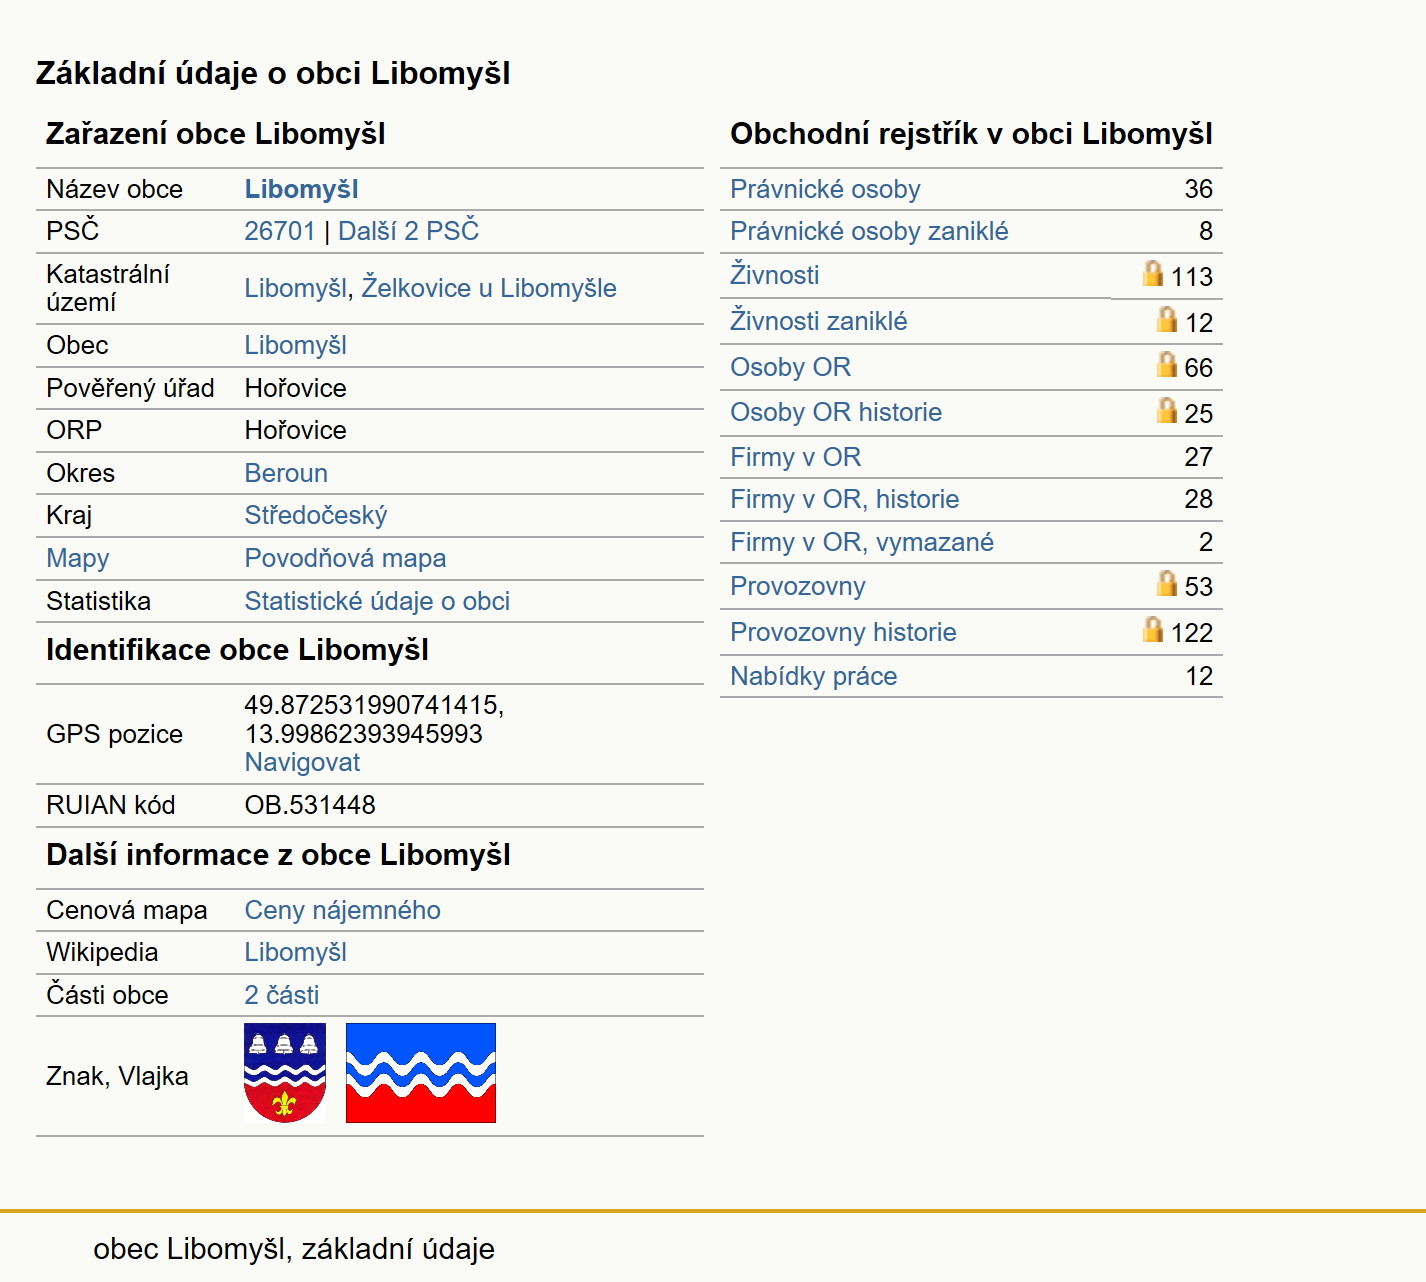Open postal code 26701 link

tap(280, 231)
